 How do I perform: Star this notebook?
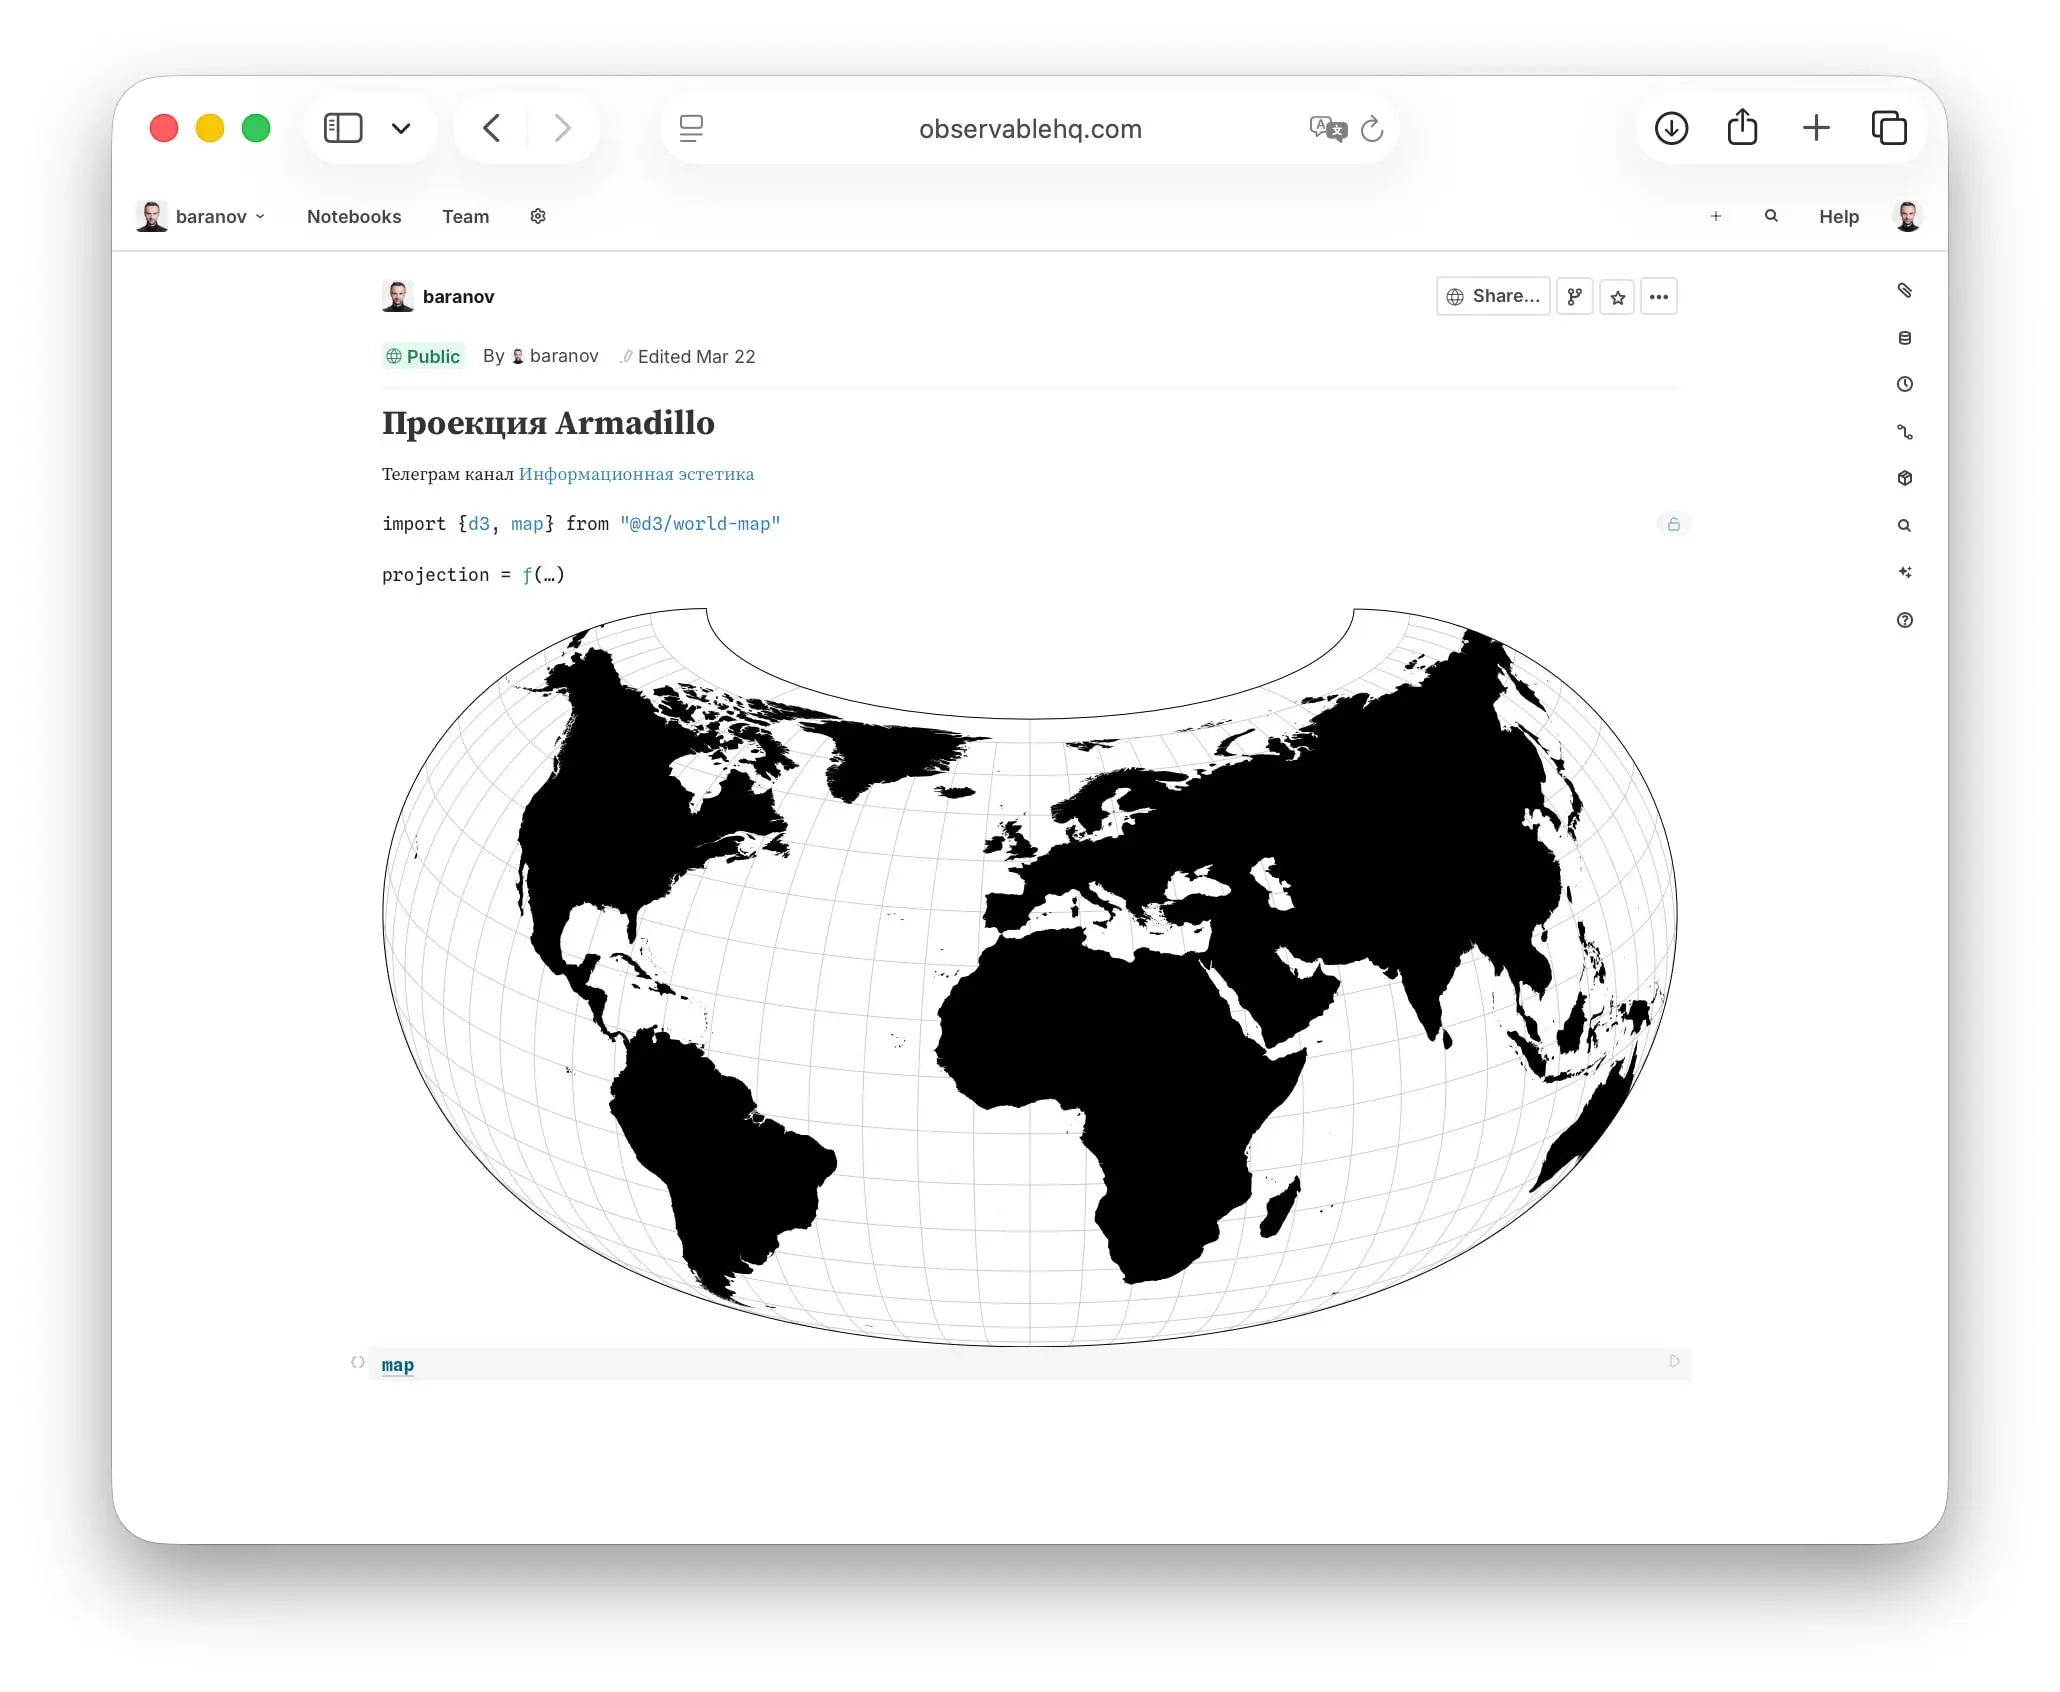[x=1617, y=296]
